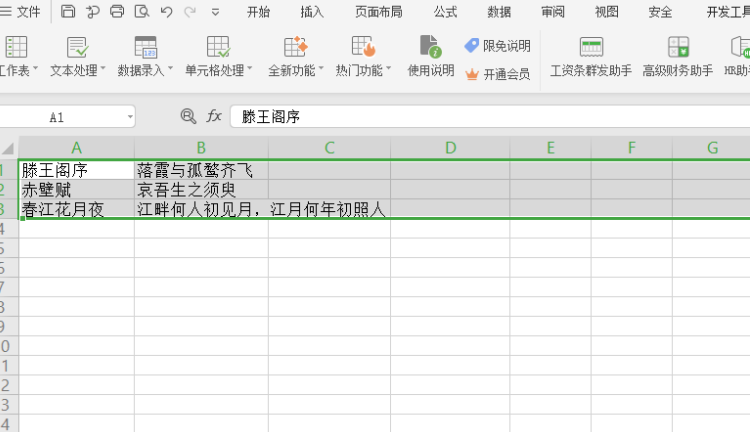Image resolution: width=750 pixels, height=432 pixels.
Task: Select column E header
Action: click(x=551, y=148)
